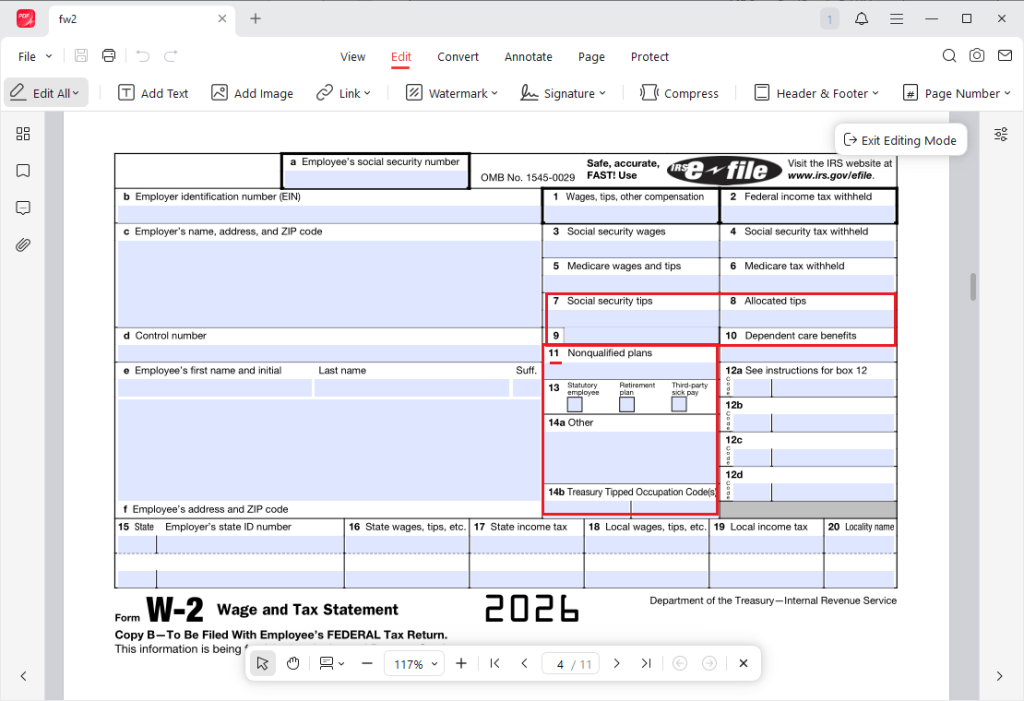This screenshot has width=1024, height=701.
Task: Click the Save disk icon
Action: point(81,56)
